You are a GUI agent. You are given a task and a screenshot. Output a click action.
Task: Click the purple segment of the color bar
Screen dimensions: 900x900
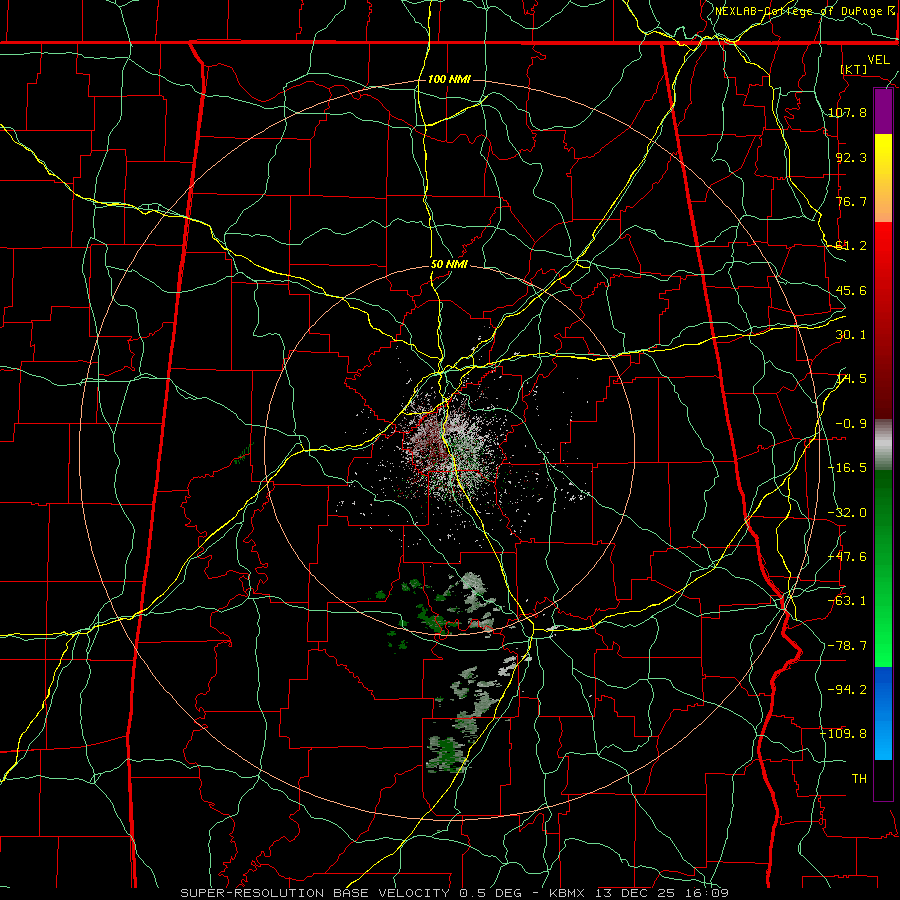coord(883,112)
